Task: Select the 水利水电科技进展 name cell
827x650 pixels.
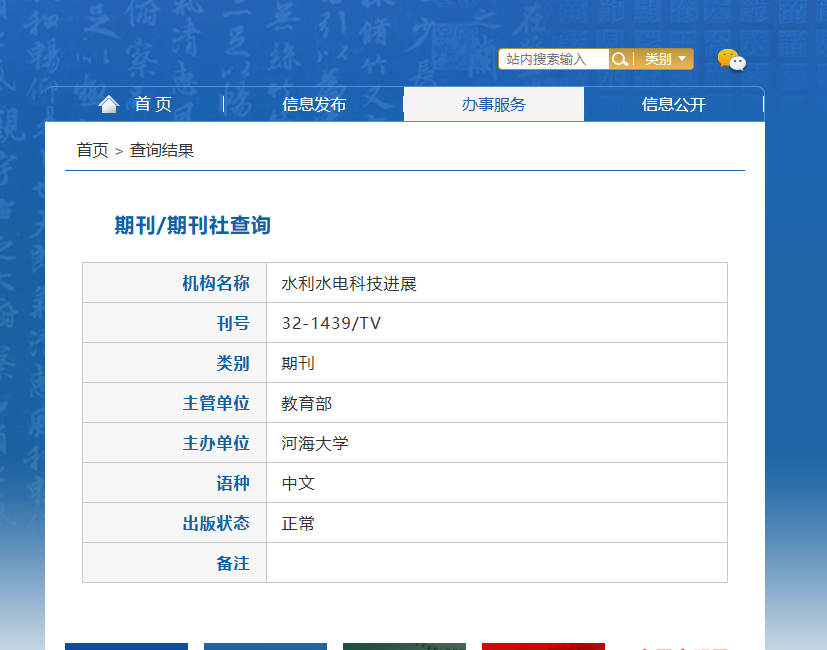Action: tap(497, 283)
